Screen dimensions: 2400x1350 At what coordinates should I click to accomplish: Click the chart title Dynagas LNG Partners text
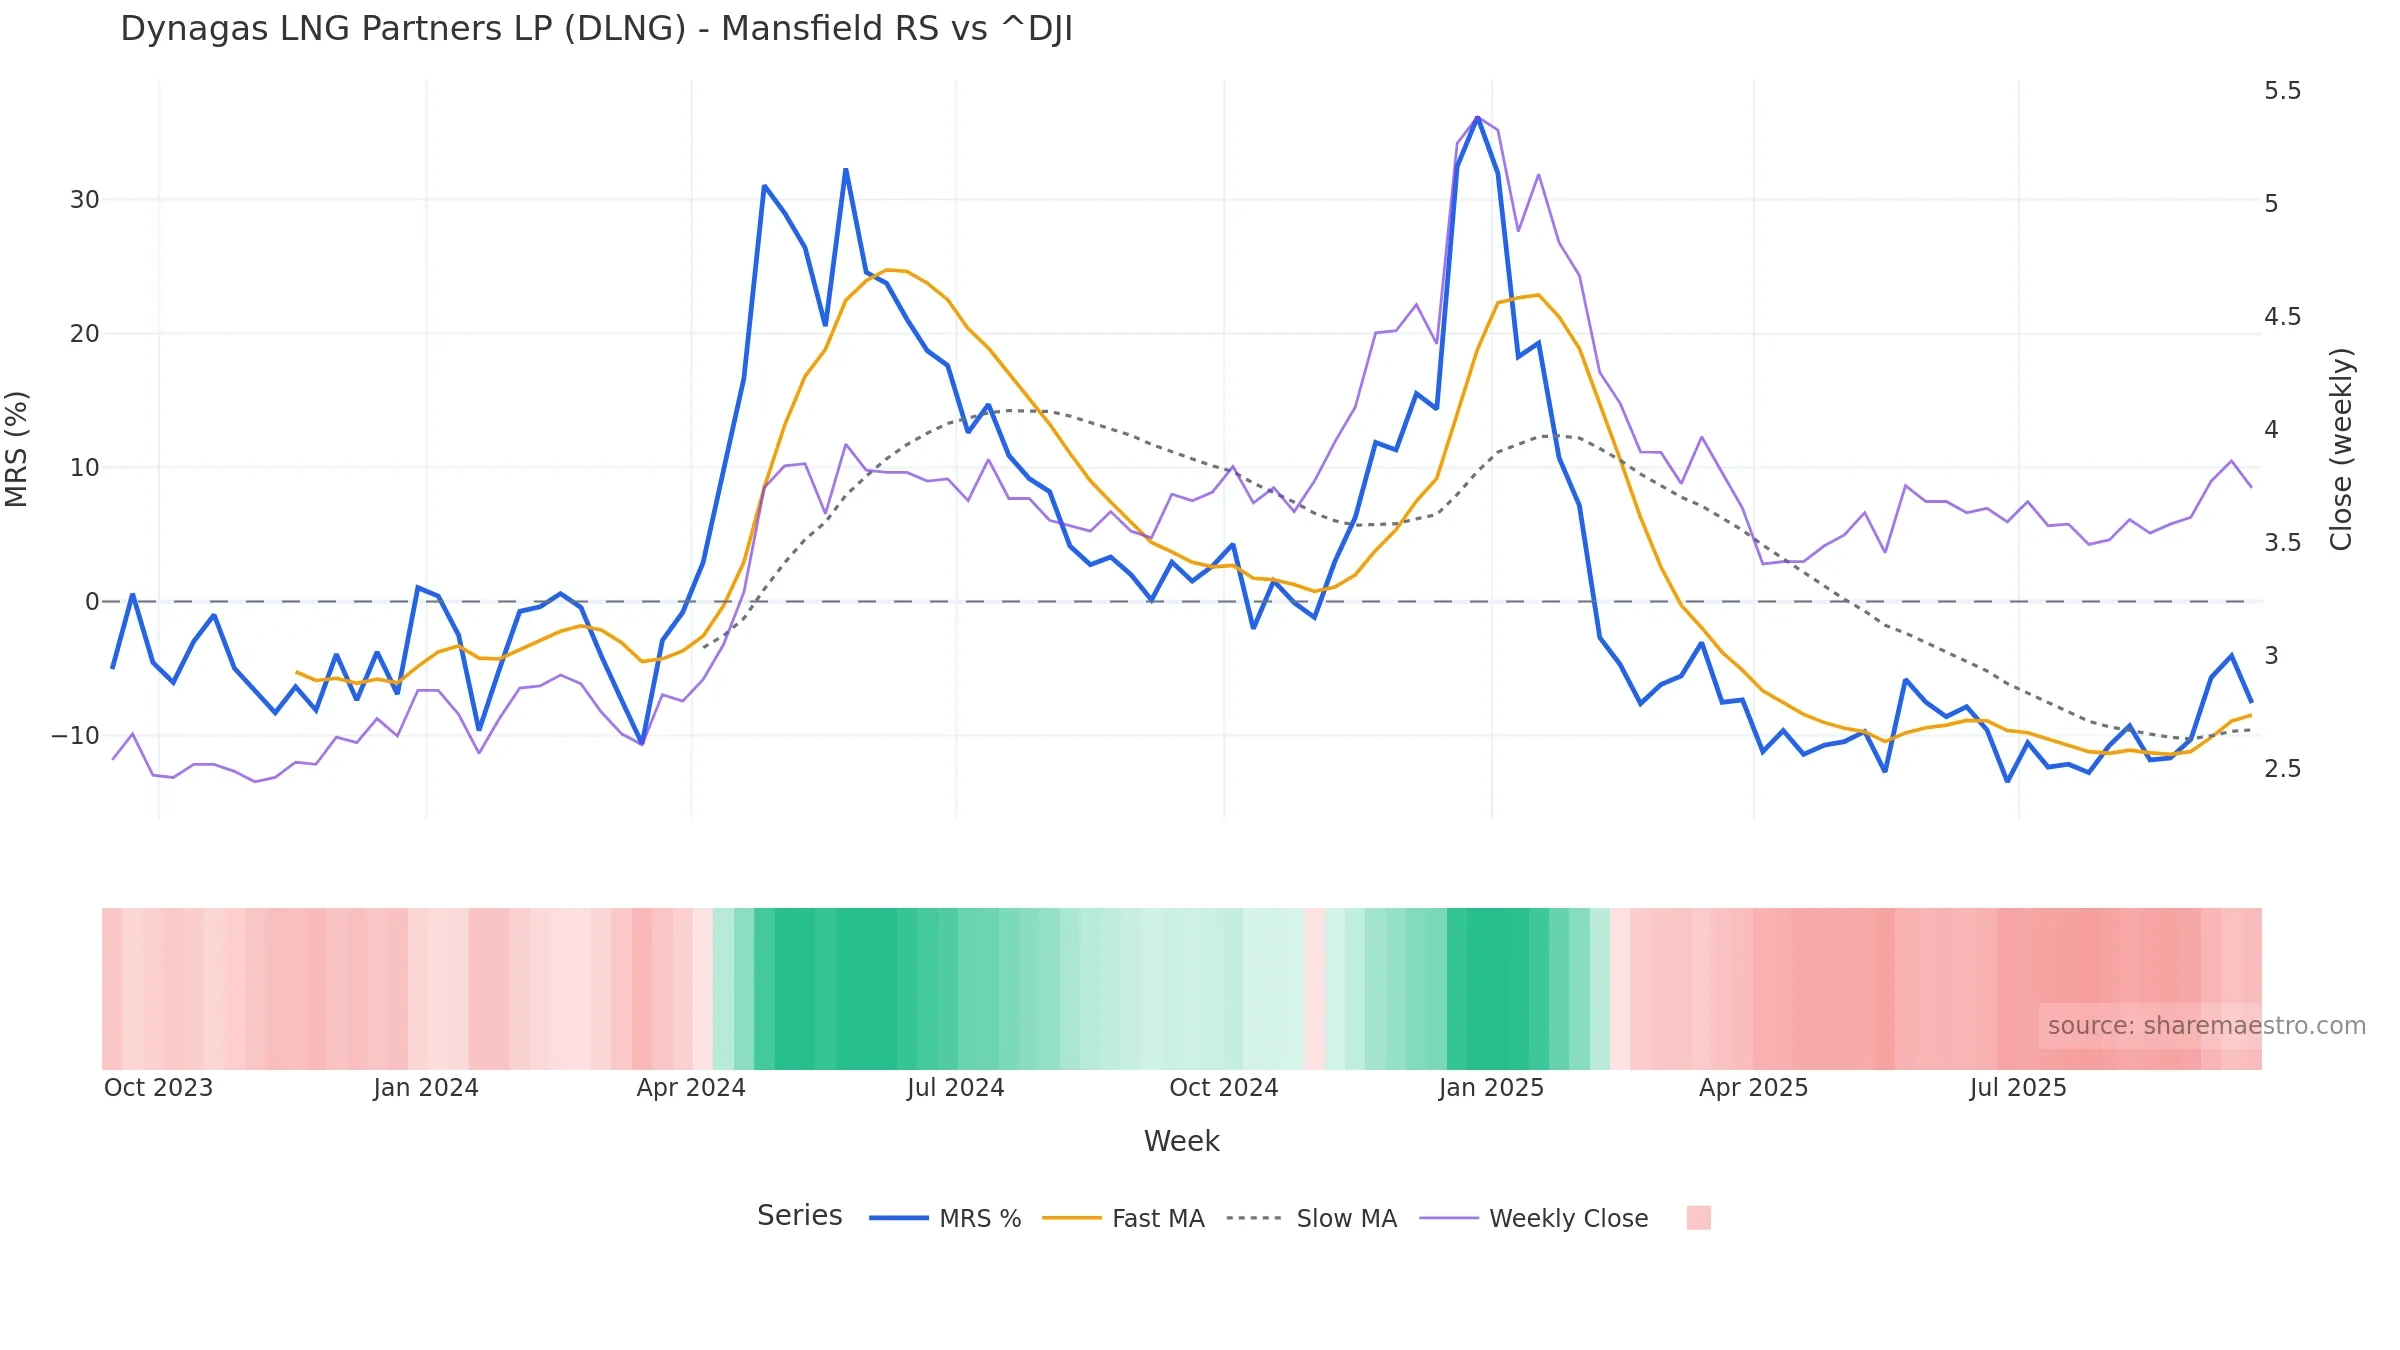tap(596, 29)
